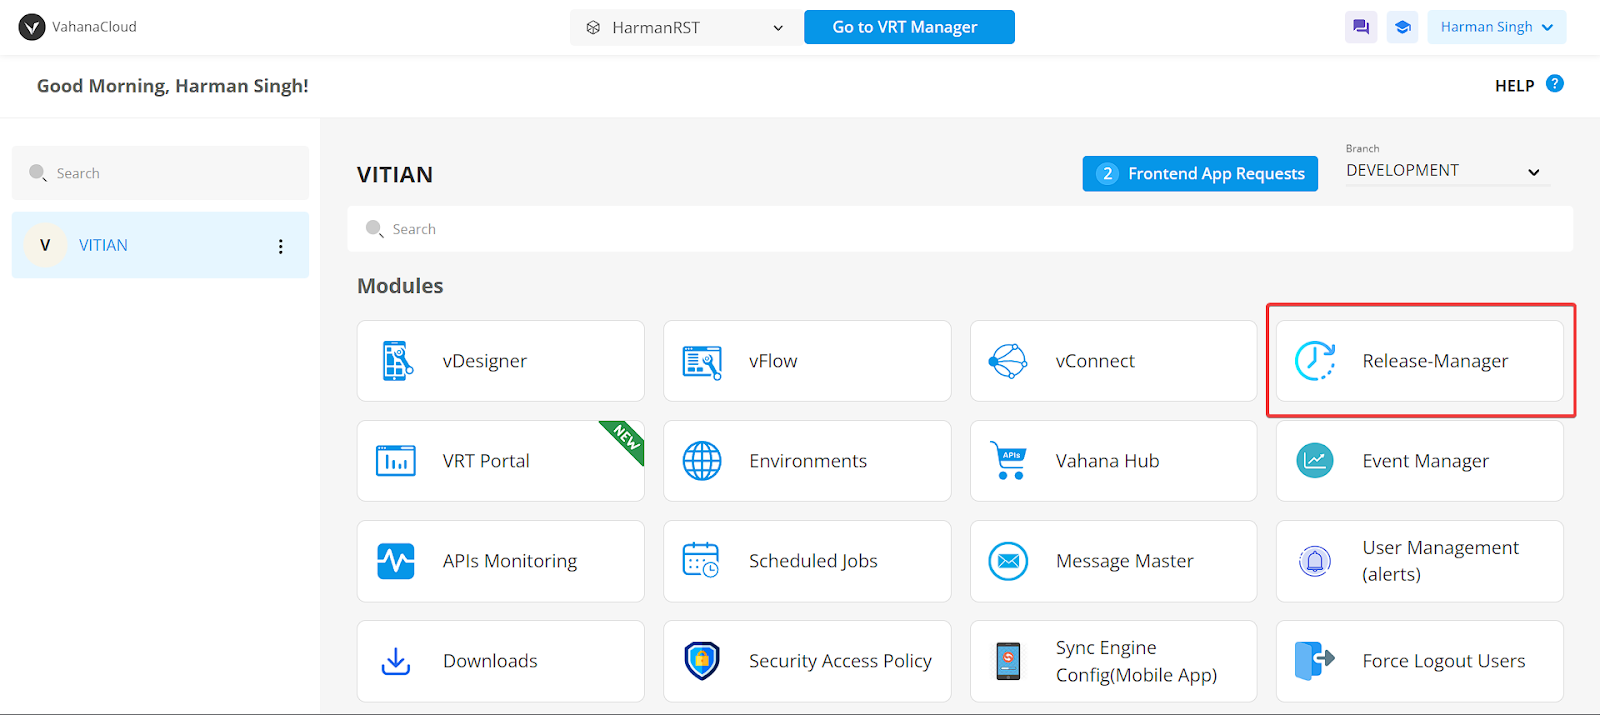Click the NEW ribbon on VRT Portal
Screen dimensions: 1600x715
626,438
